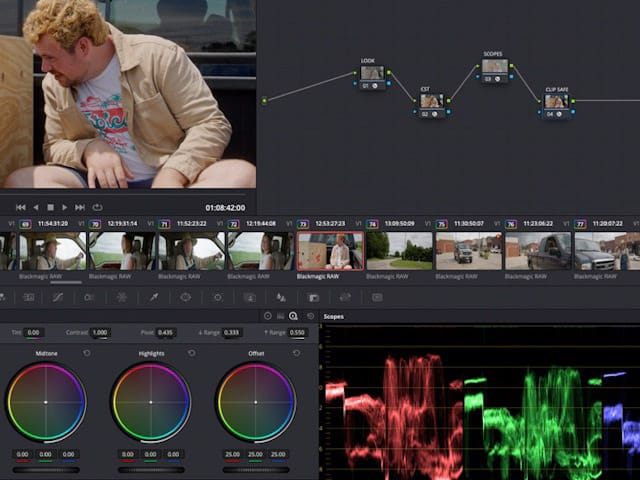Screen dimensions: 640x480
Task: Switch primaries to color bars mode
Action: tap(280, 316)
